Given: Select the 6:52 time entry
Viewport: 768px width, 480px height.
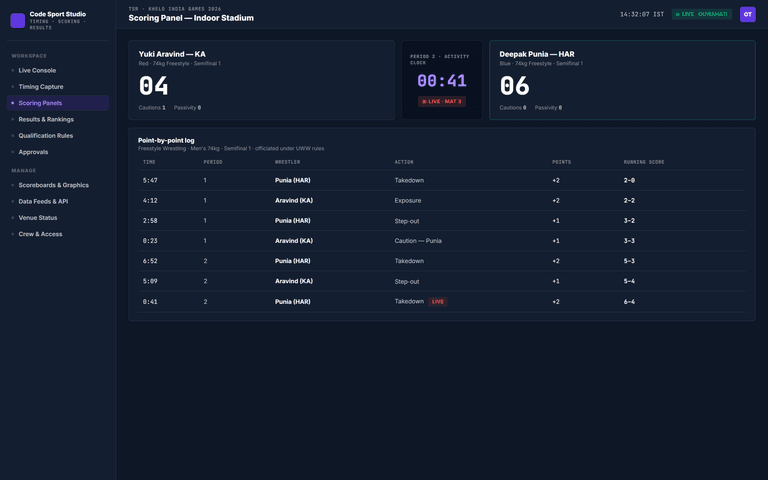Looking at the screenshot, I should click(150, 261).
